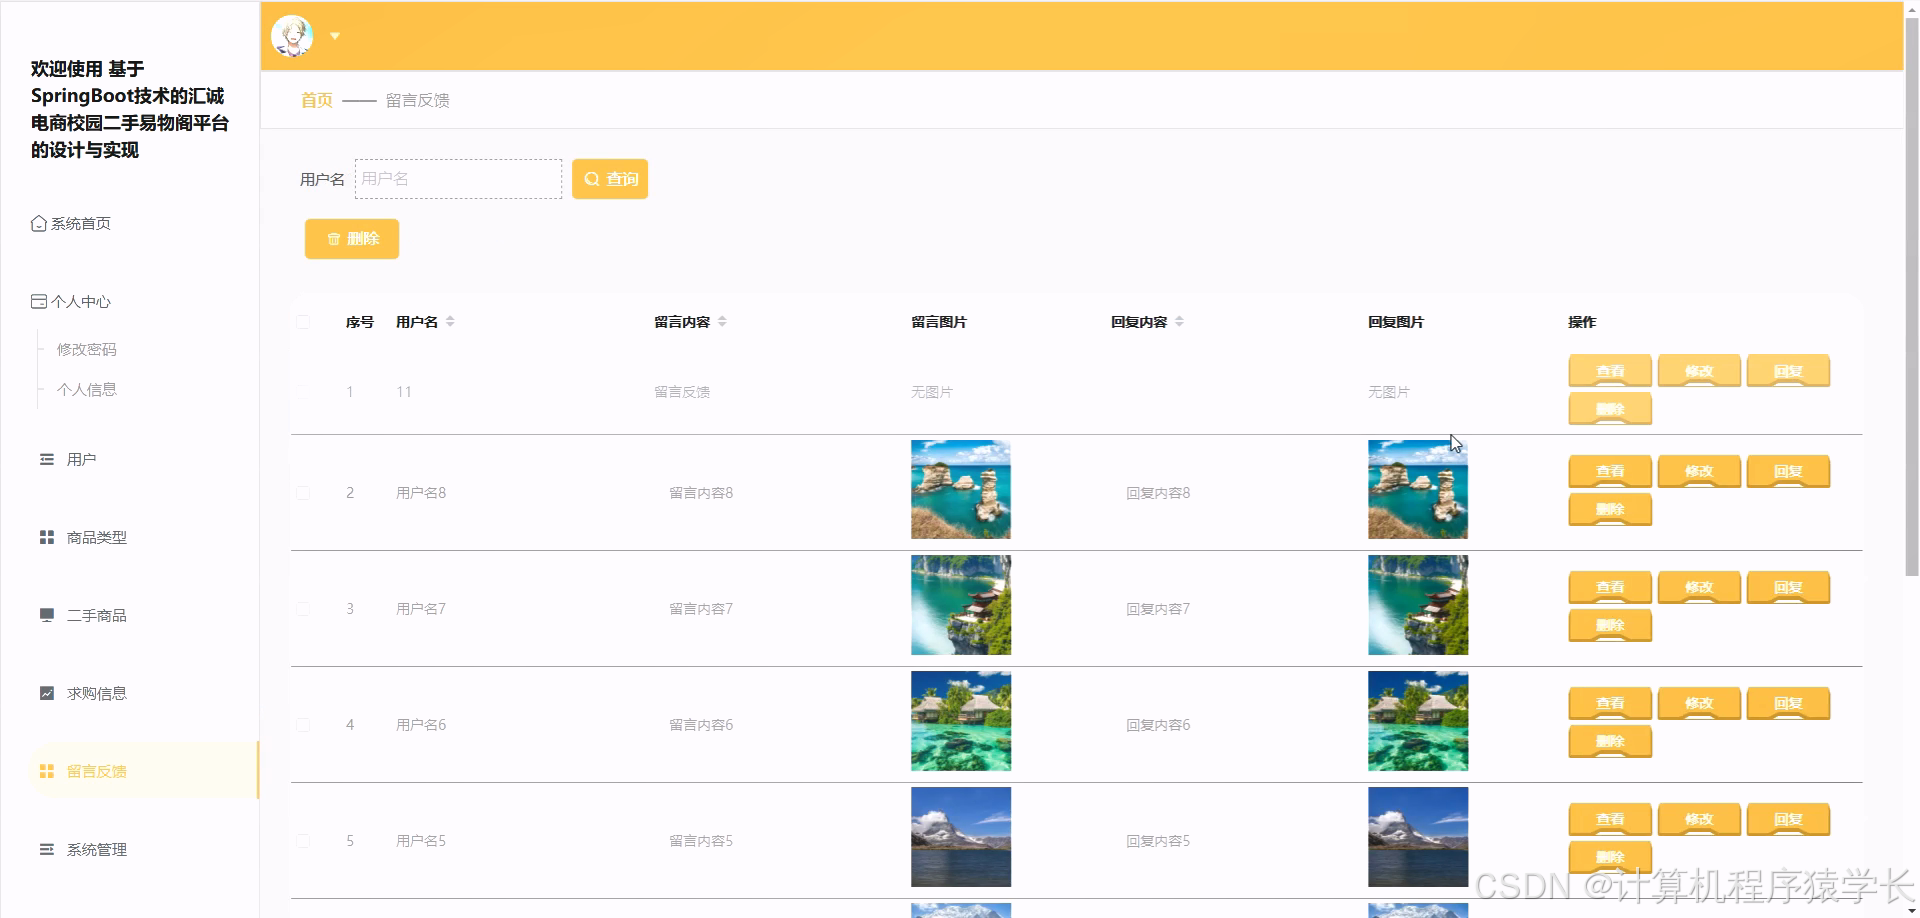Click the 查询 search button
1920x918 pixels.
[610, 179]
